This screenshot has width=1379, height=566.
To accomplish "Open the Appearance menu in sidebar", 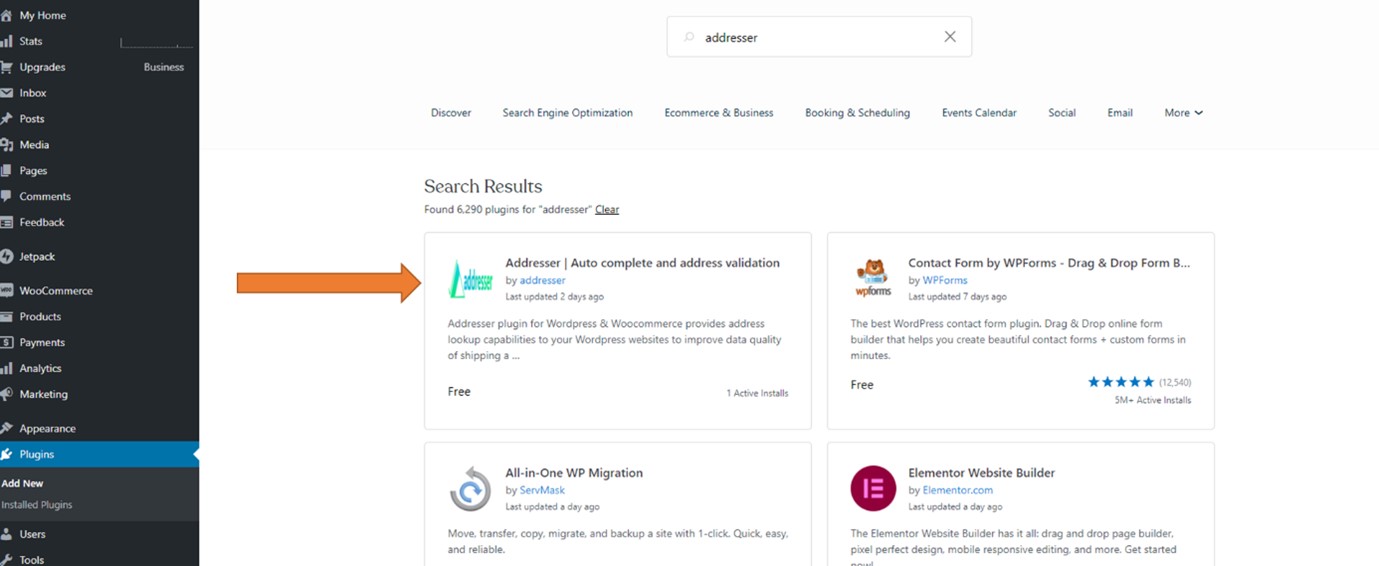I will point(47,429).
